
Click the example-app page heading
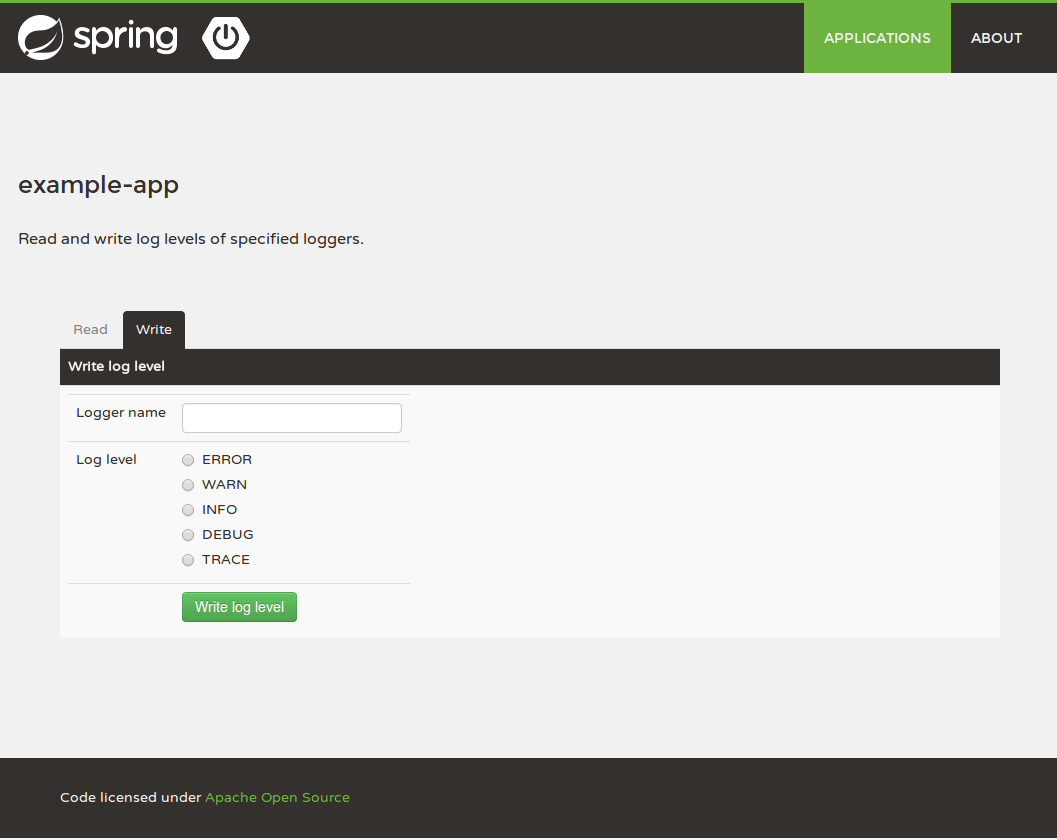(x=98, y=185)
